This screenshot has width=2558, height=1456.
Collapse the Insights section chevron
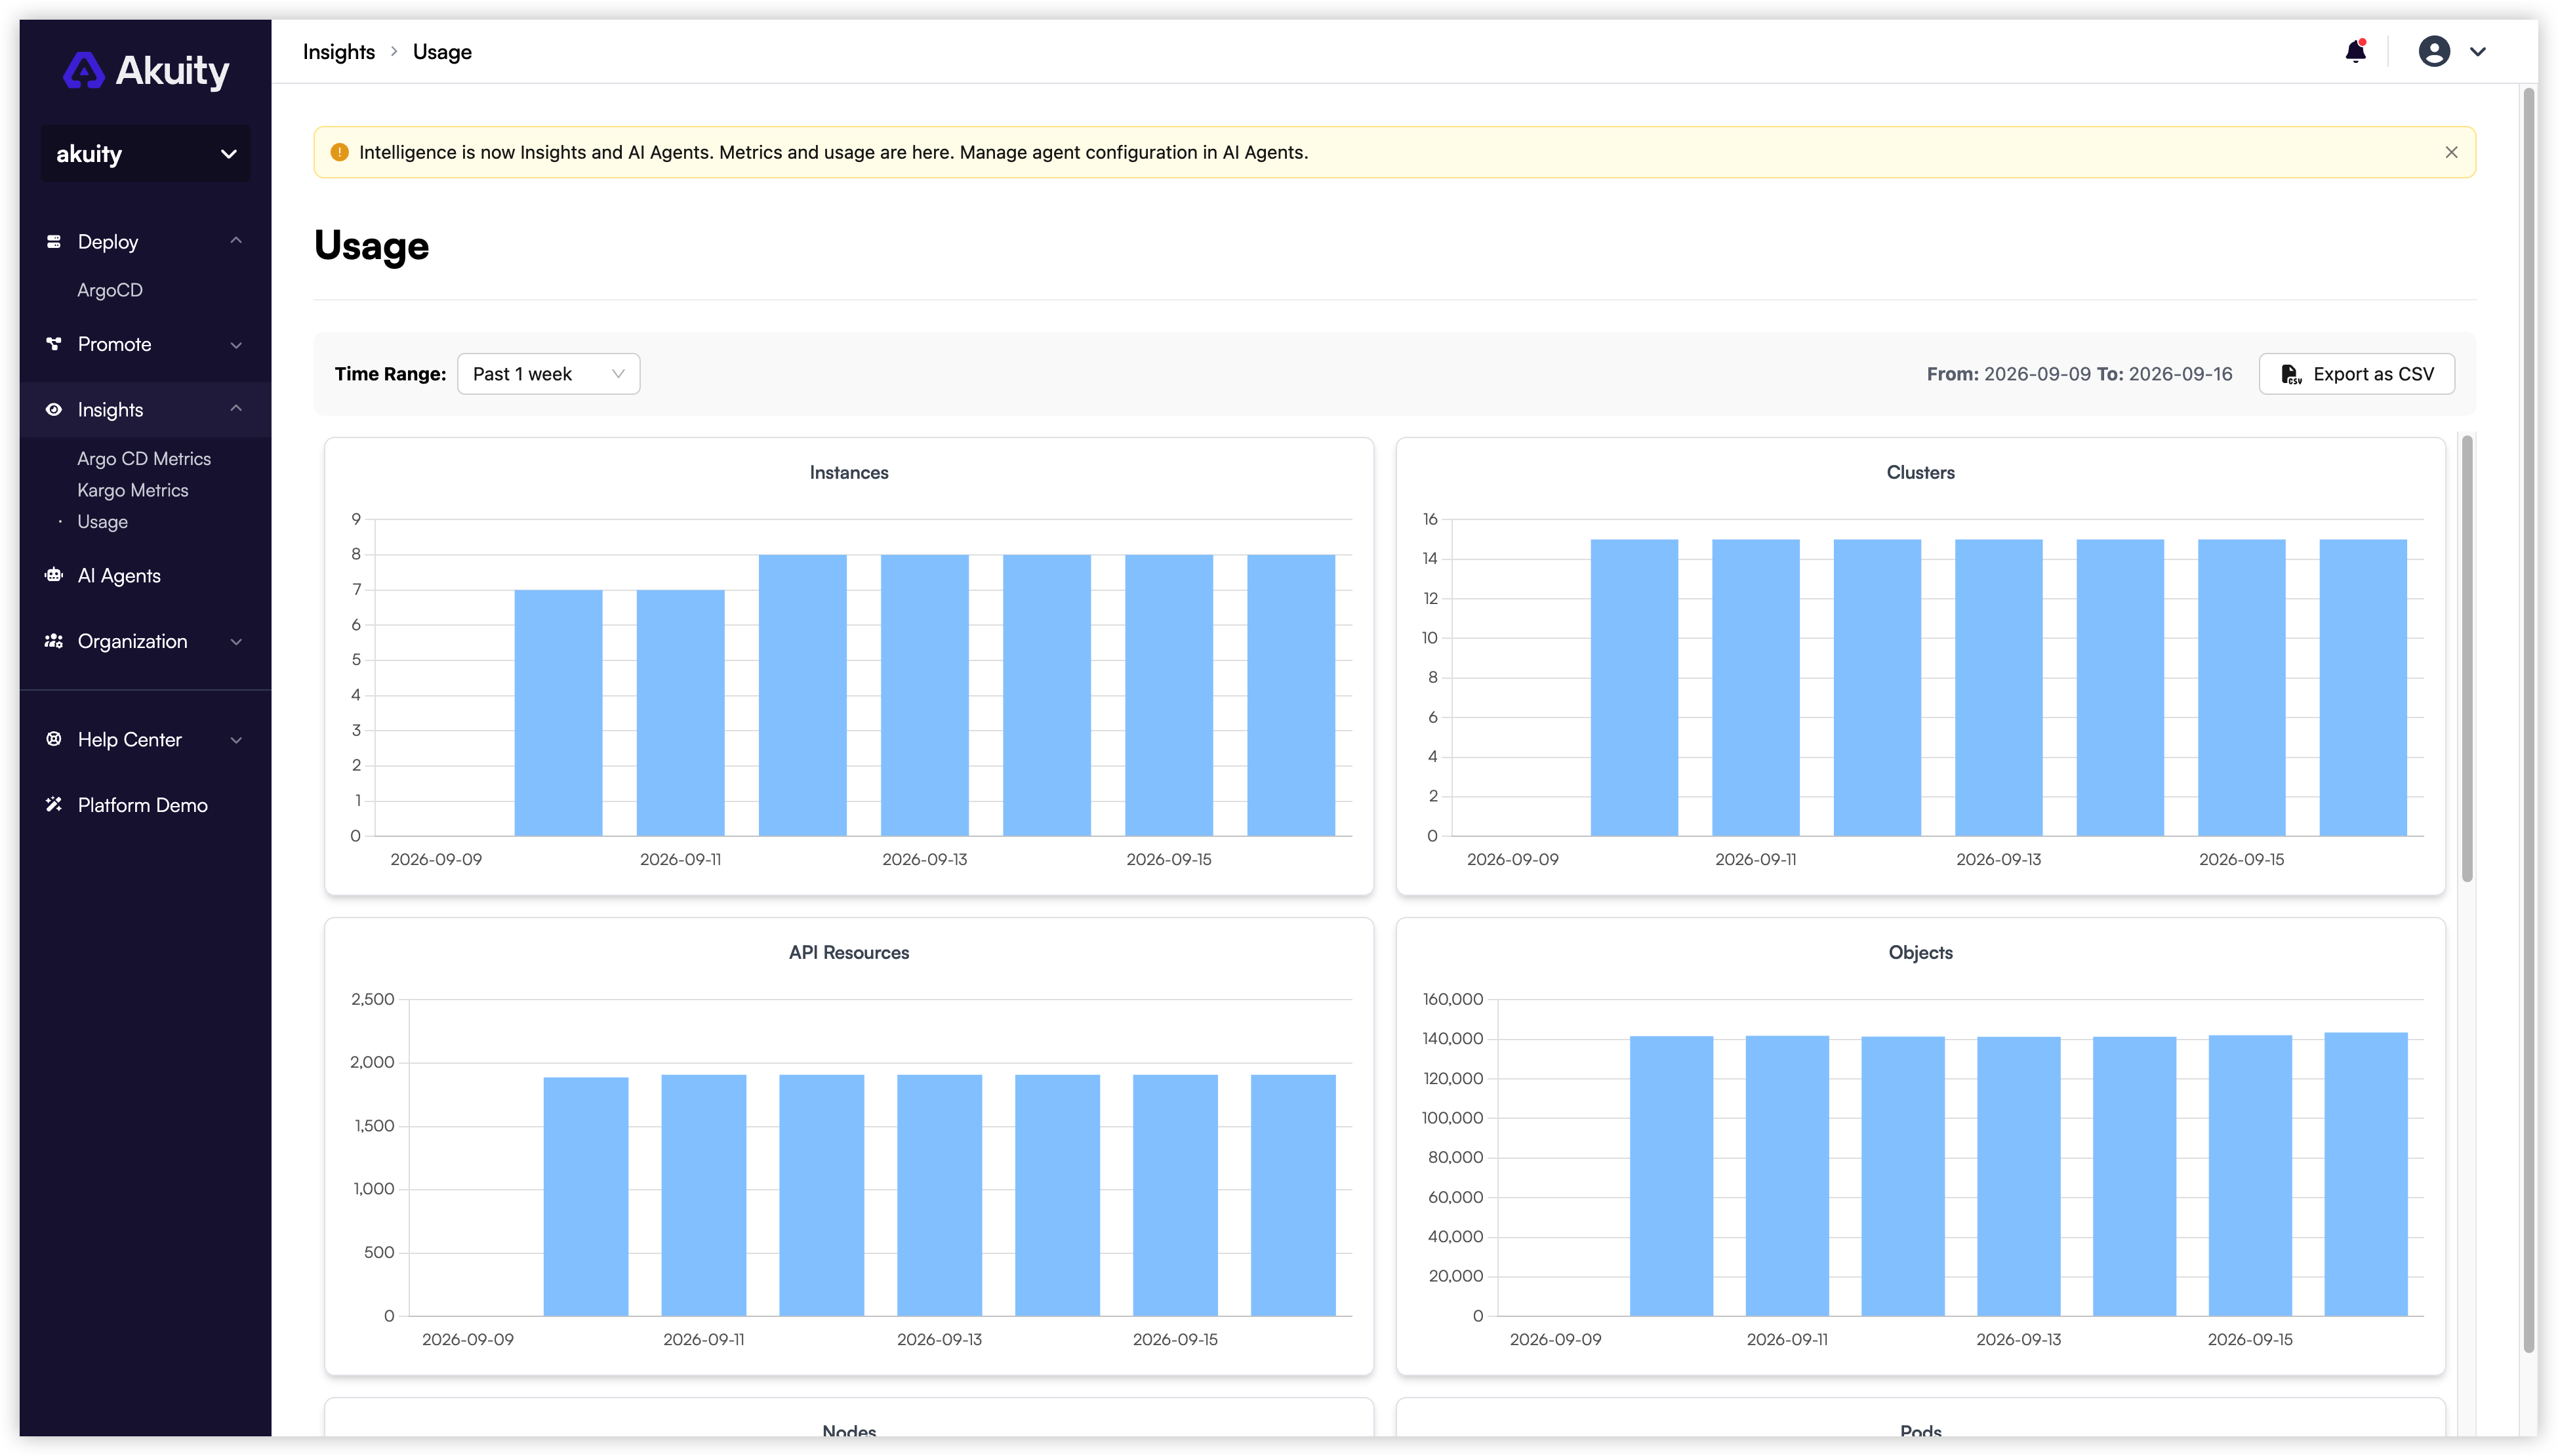(236, 409)
